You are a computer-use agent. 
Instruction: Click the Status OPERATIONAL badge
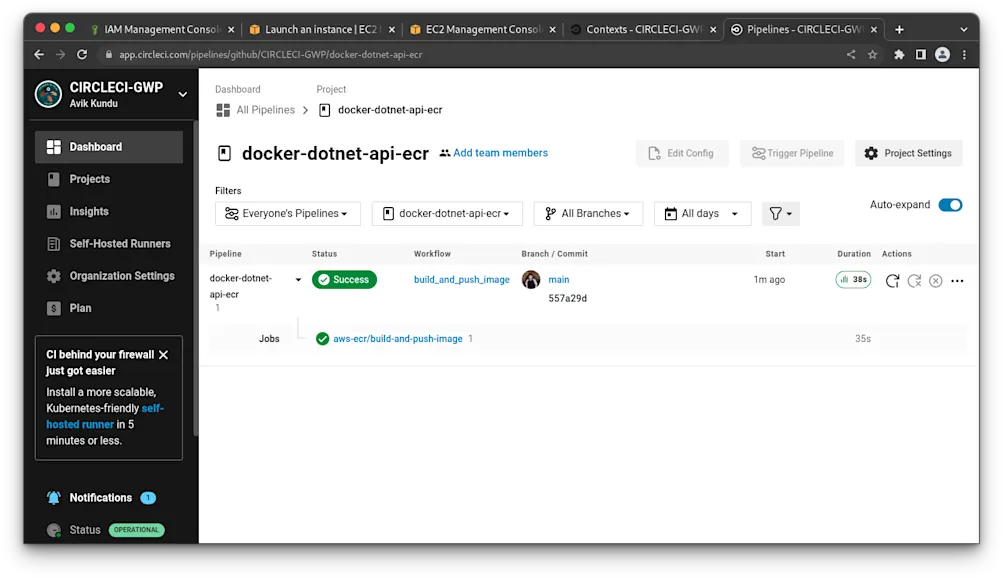tap(136, 530)
